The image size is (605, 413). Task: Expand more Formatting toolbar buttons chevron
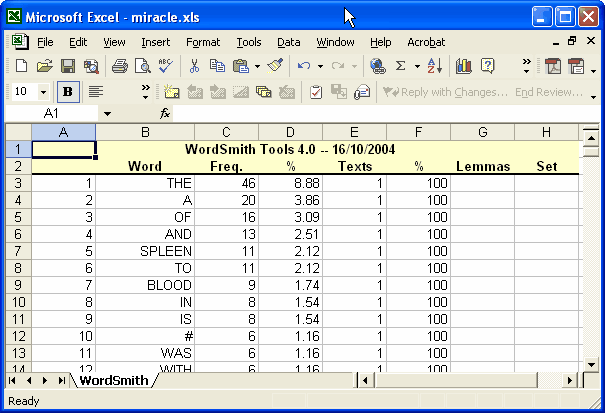[145, 92]
